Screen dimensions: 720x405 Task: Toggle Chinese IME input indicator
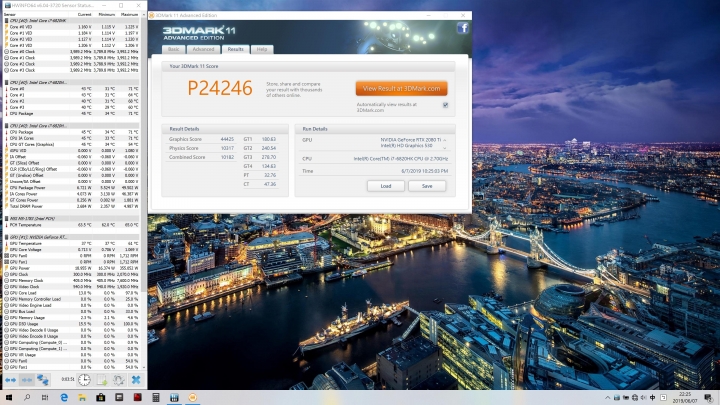652,398
